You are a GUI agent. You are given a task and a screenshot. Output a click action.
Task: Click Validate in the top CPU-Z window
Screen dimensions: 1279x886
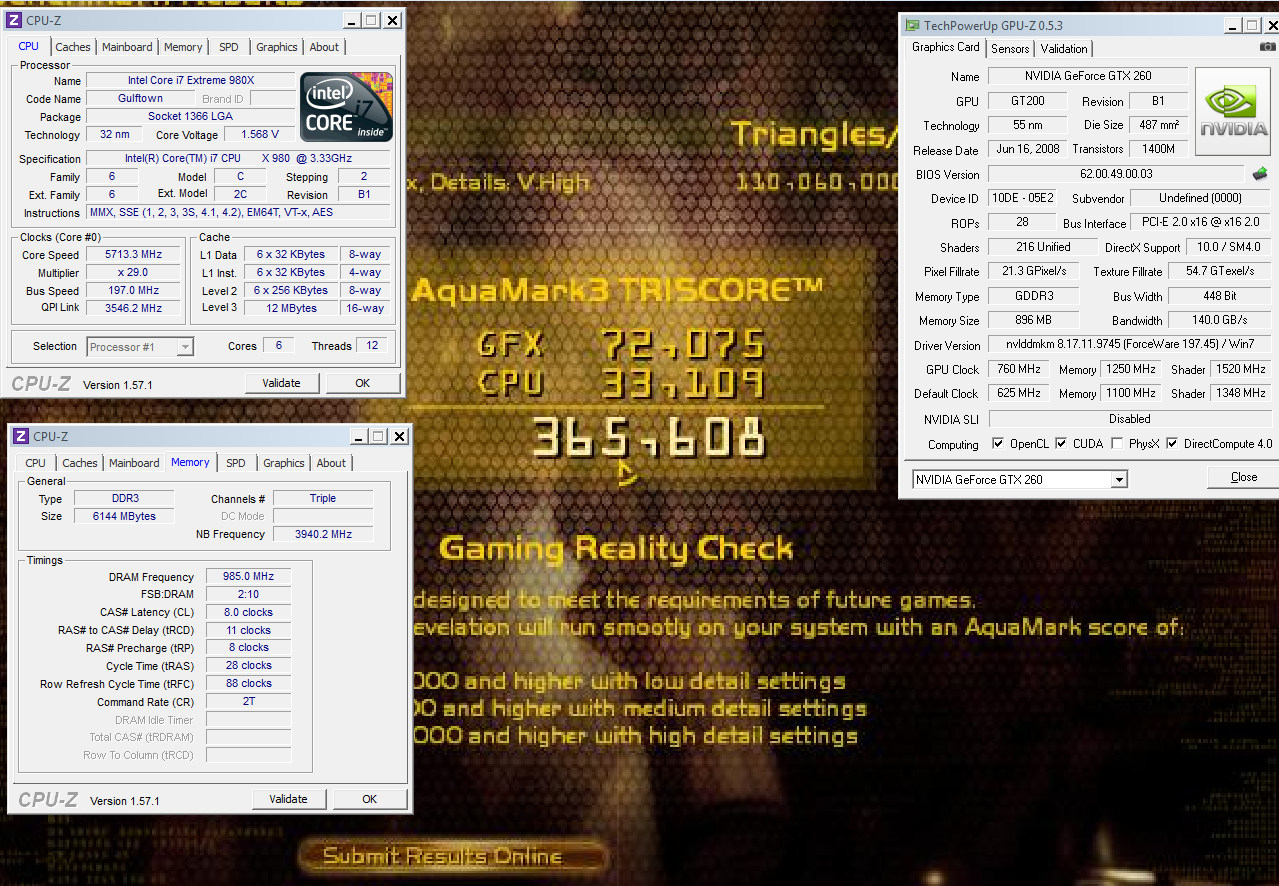point(281,383)
